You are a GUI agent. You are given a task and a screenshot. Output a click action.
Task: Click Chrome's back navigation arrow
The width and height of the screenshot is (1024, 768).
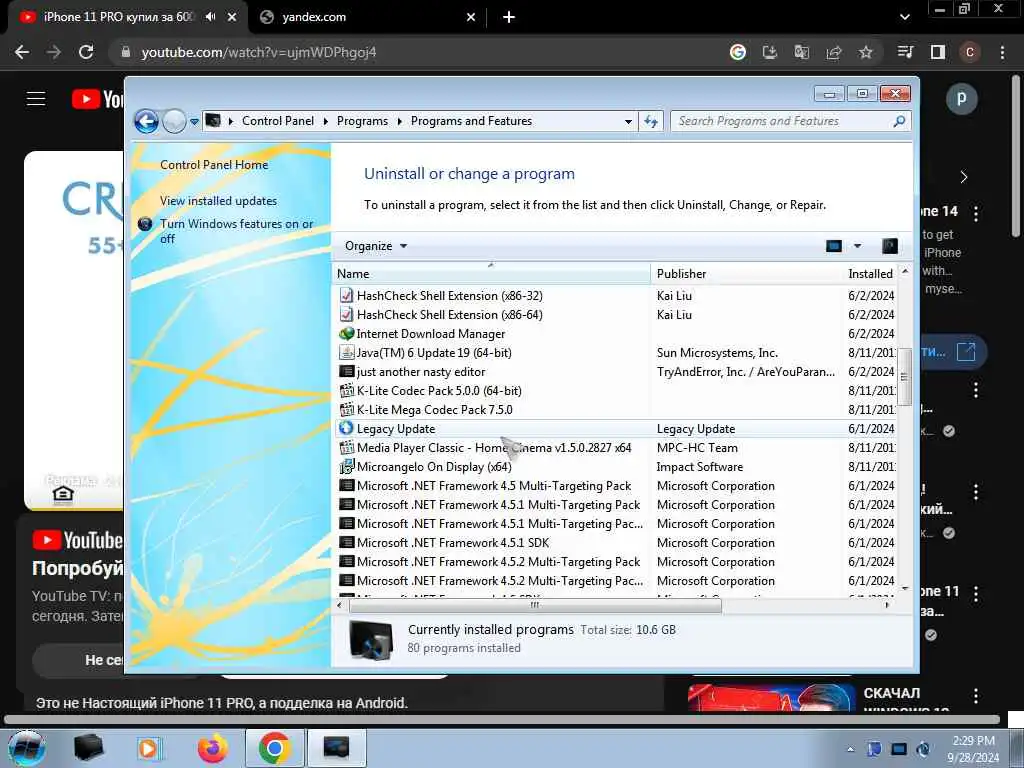tap(22, 52)
